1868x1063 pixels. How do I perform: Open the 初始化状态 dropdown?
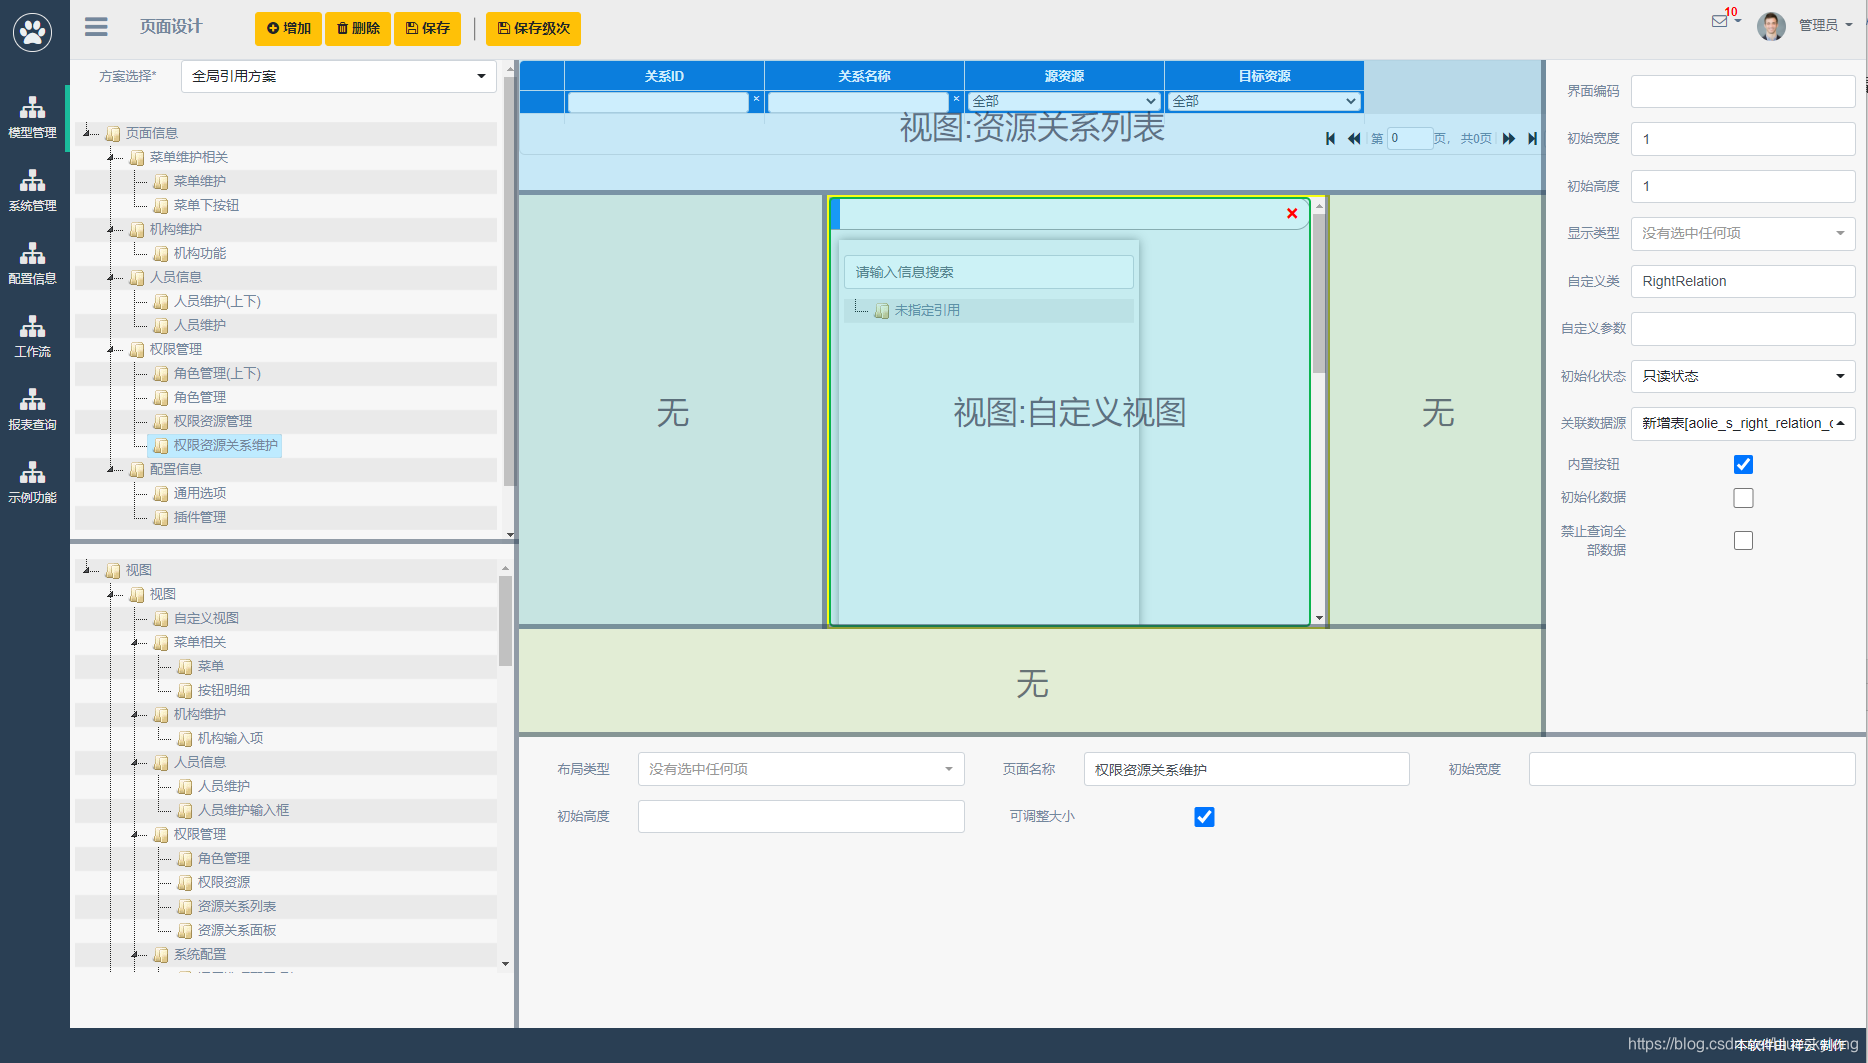pos(1743,376)
